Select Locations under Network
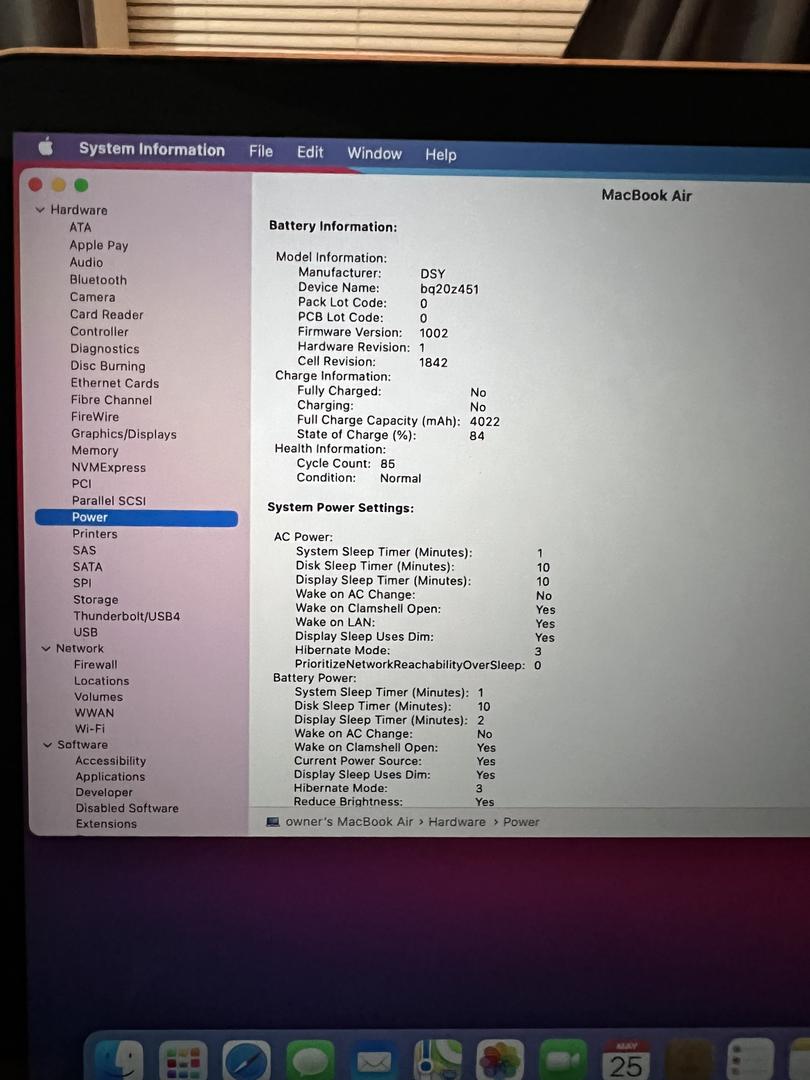This screenshot has height=1080, width=810. click(102, 681)
